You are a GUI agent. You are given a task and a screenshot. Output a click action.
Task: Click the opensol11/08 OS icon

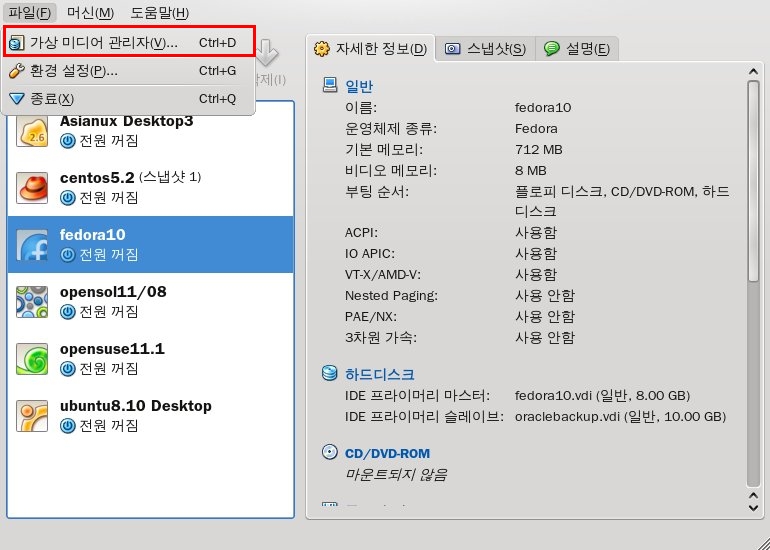[32, 302]
